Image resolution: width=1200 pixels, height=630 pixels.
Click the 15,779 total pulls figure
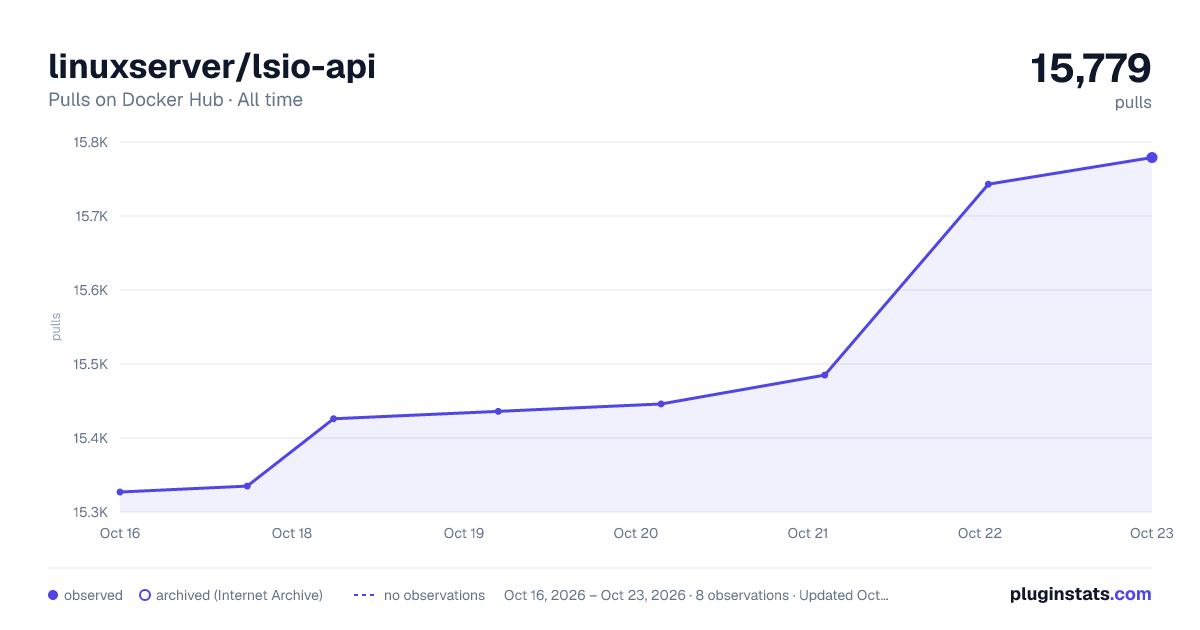point(1091,69)
